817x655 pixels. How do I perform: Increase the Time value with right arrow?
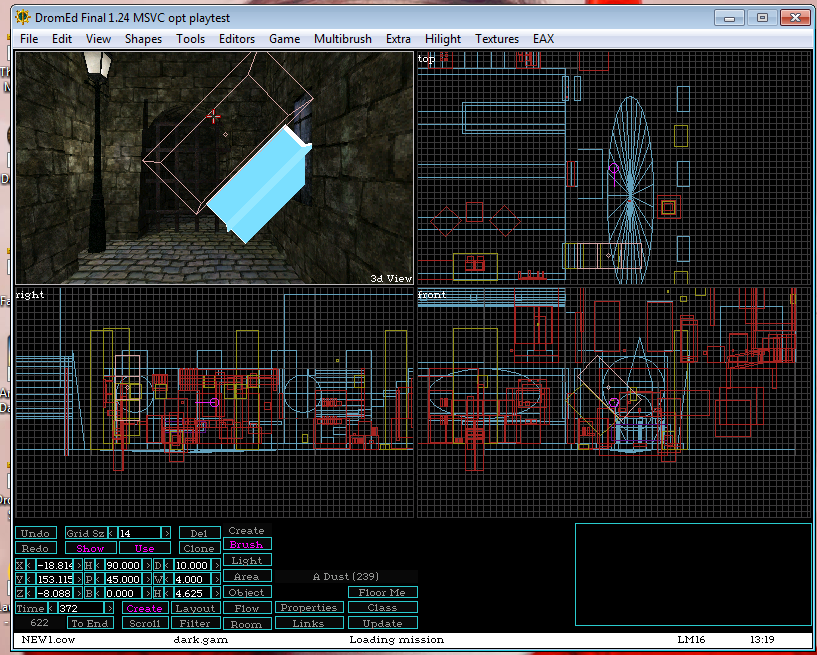(109, 608)
